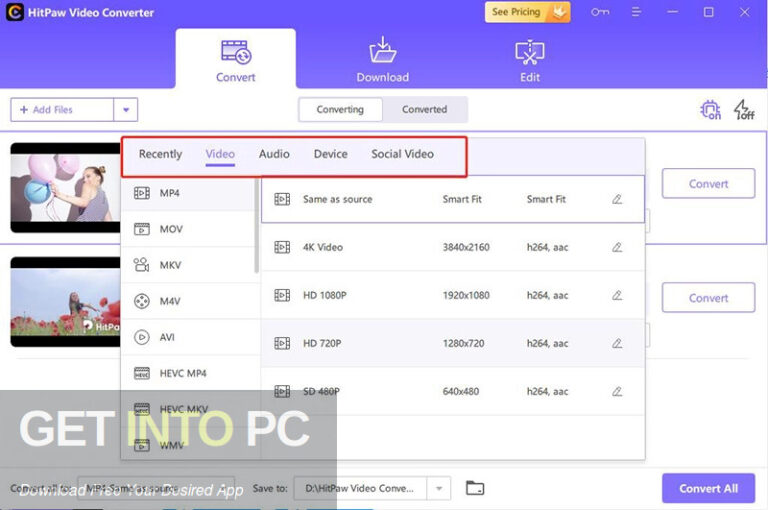
Task: Select the Recently format tab
Action: pyautogui.click(x=160, y=154)
